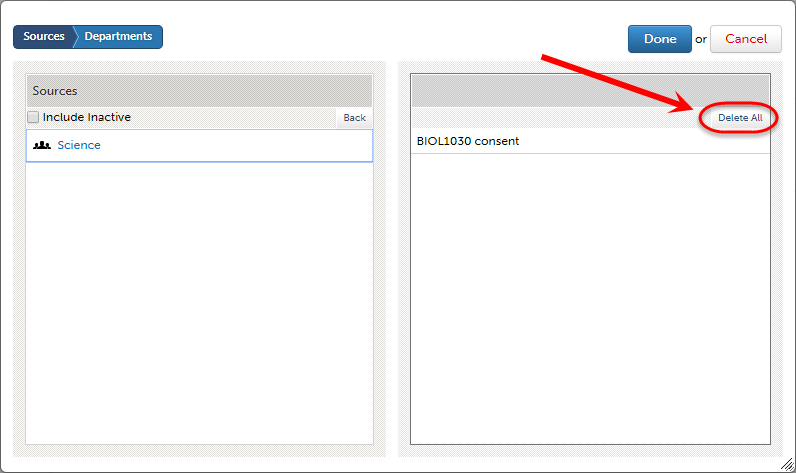Click the Departments breadcrumb

pyautogui.click(x=118, y=37)
